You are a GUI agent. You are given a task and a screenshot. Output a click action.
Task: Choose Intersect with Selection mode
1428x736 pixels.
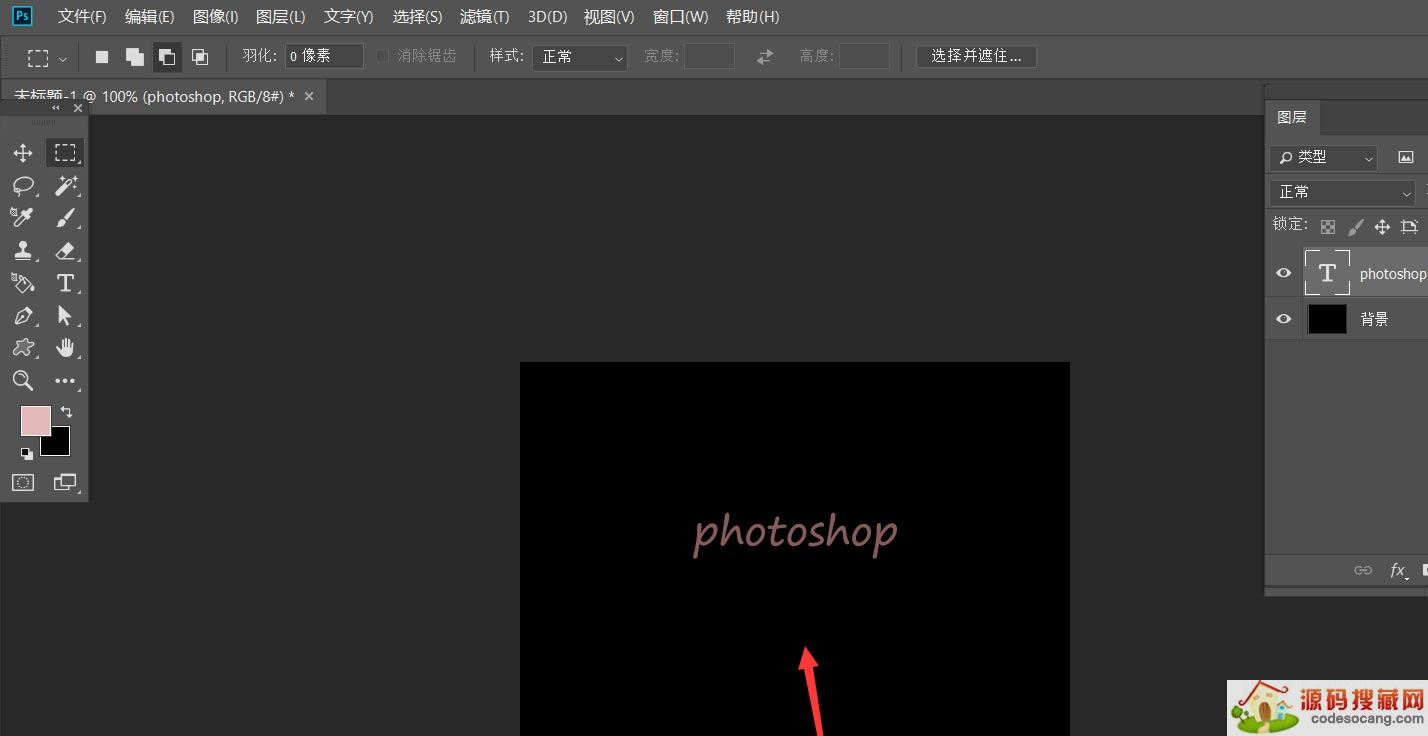[200, 57]
